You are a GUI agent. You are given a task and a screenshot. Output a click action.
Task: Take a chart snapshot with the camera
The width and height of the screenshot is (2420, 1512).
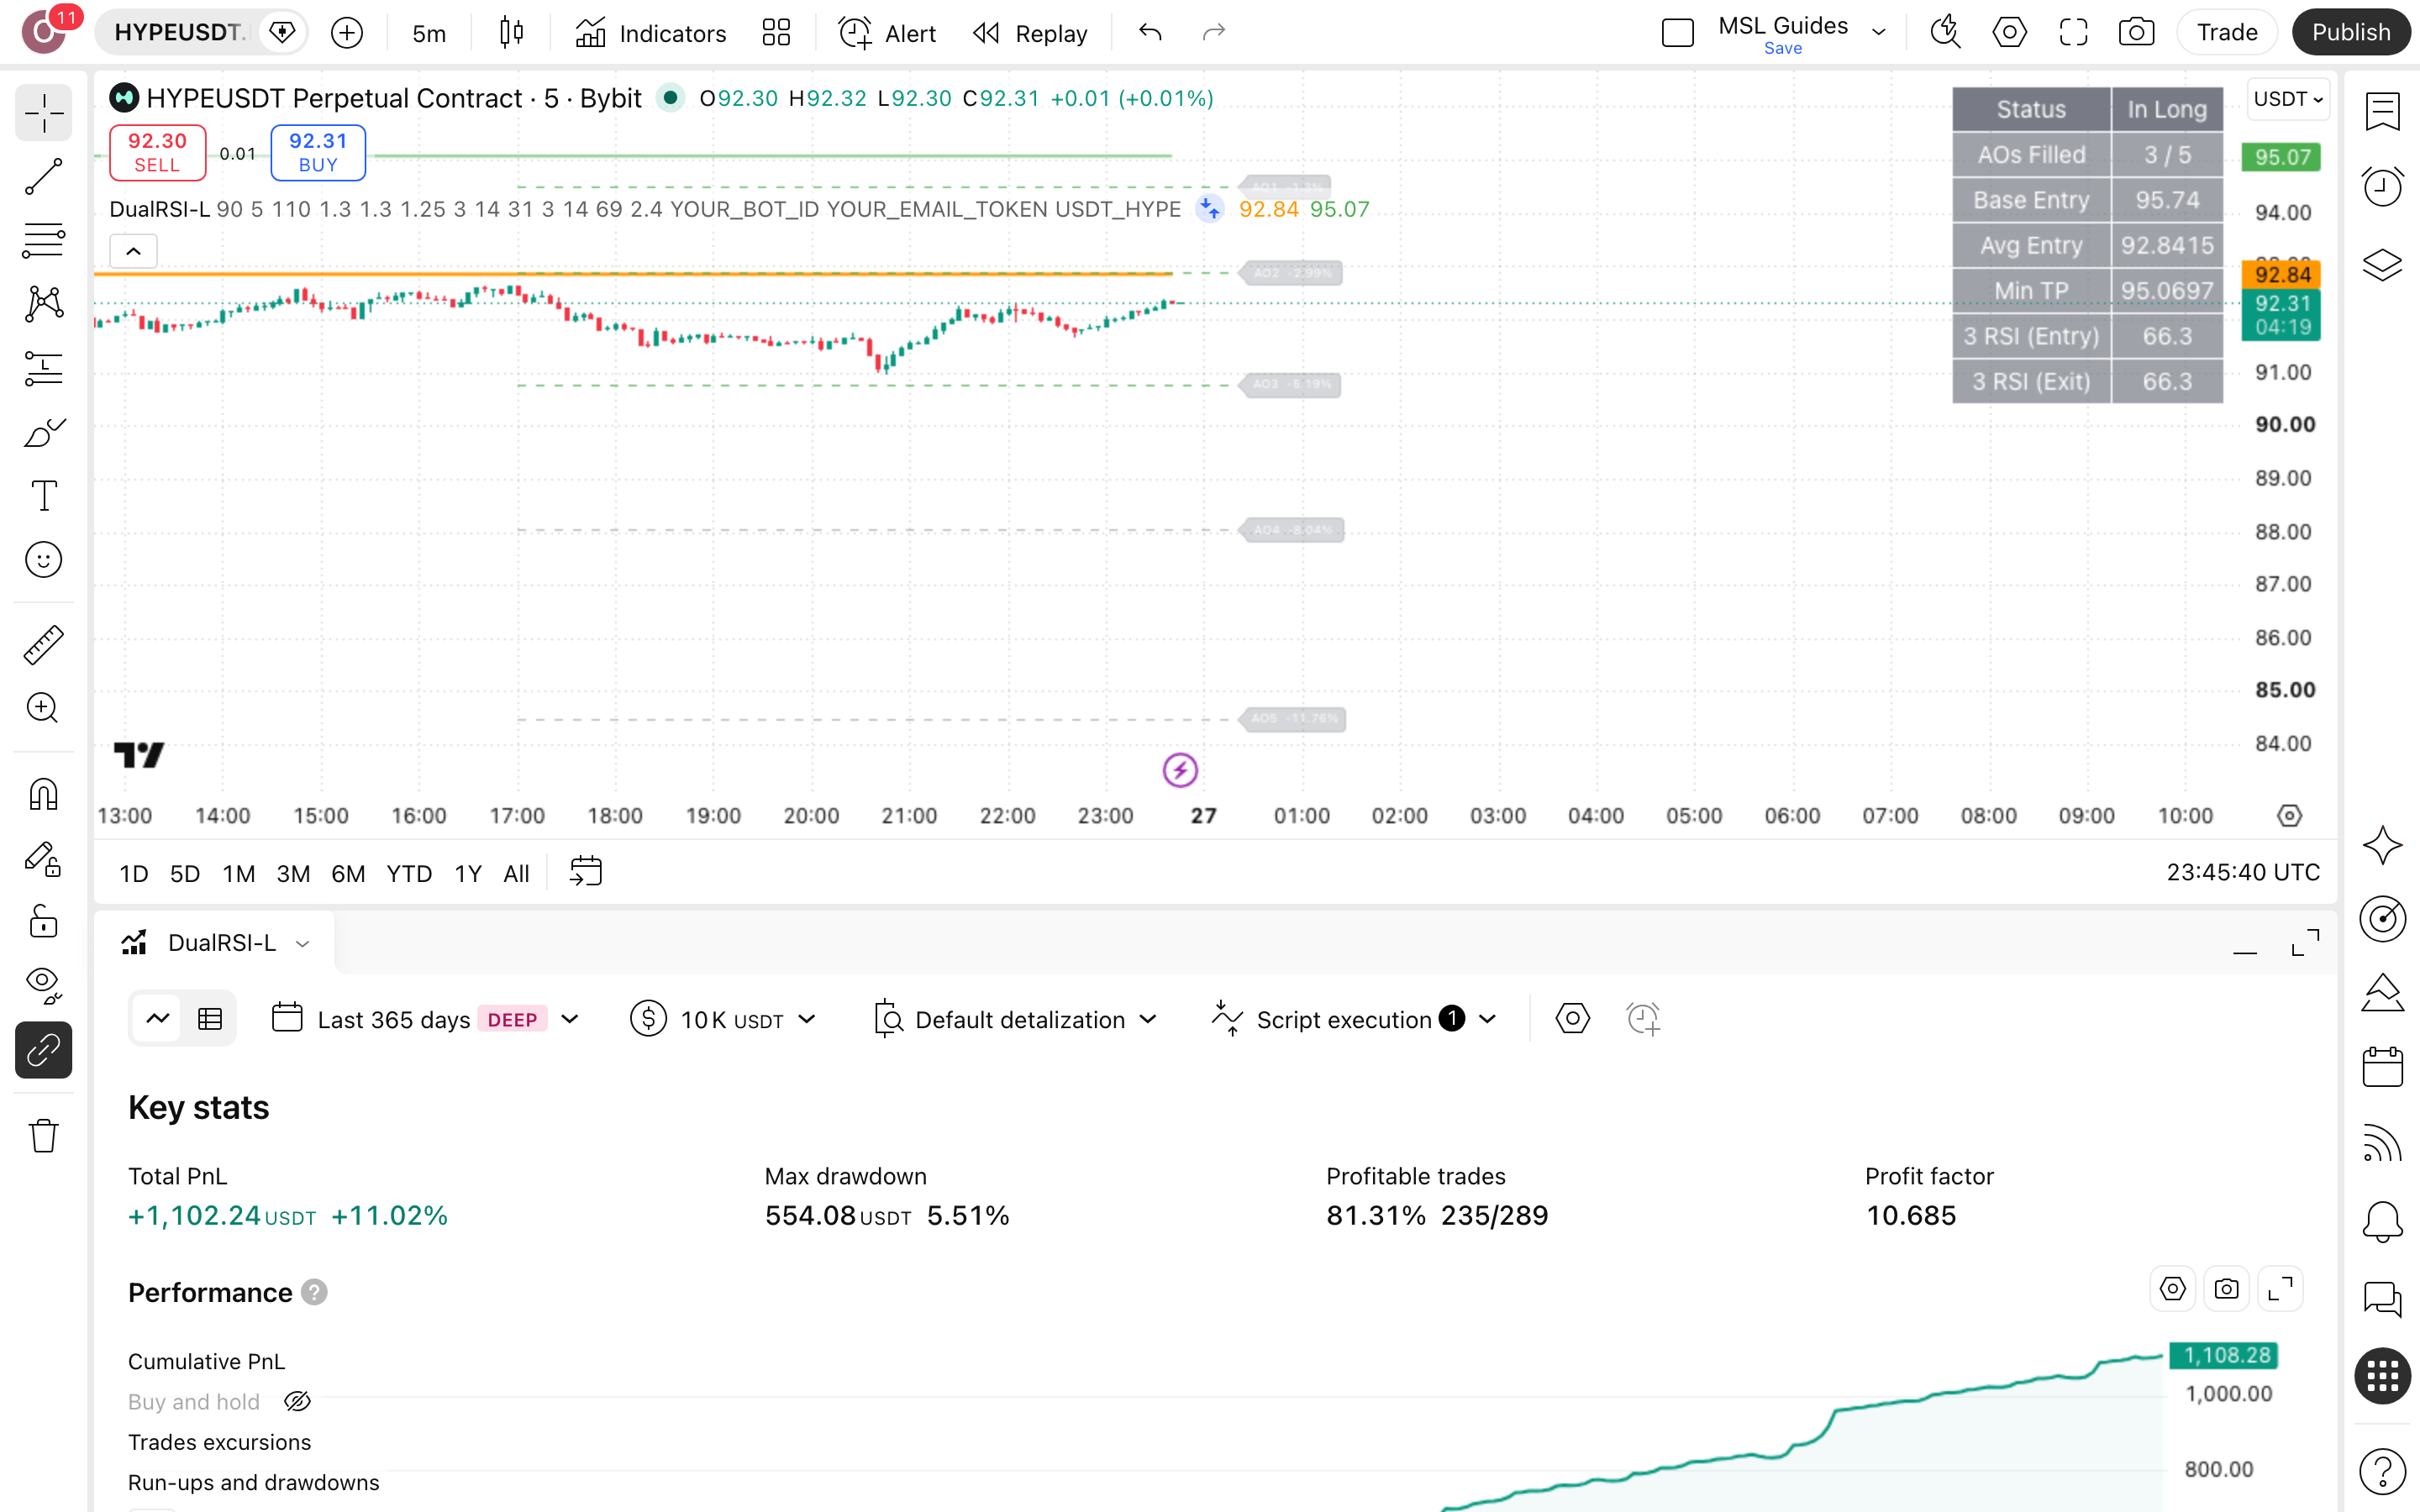[2136, 33]
